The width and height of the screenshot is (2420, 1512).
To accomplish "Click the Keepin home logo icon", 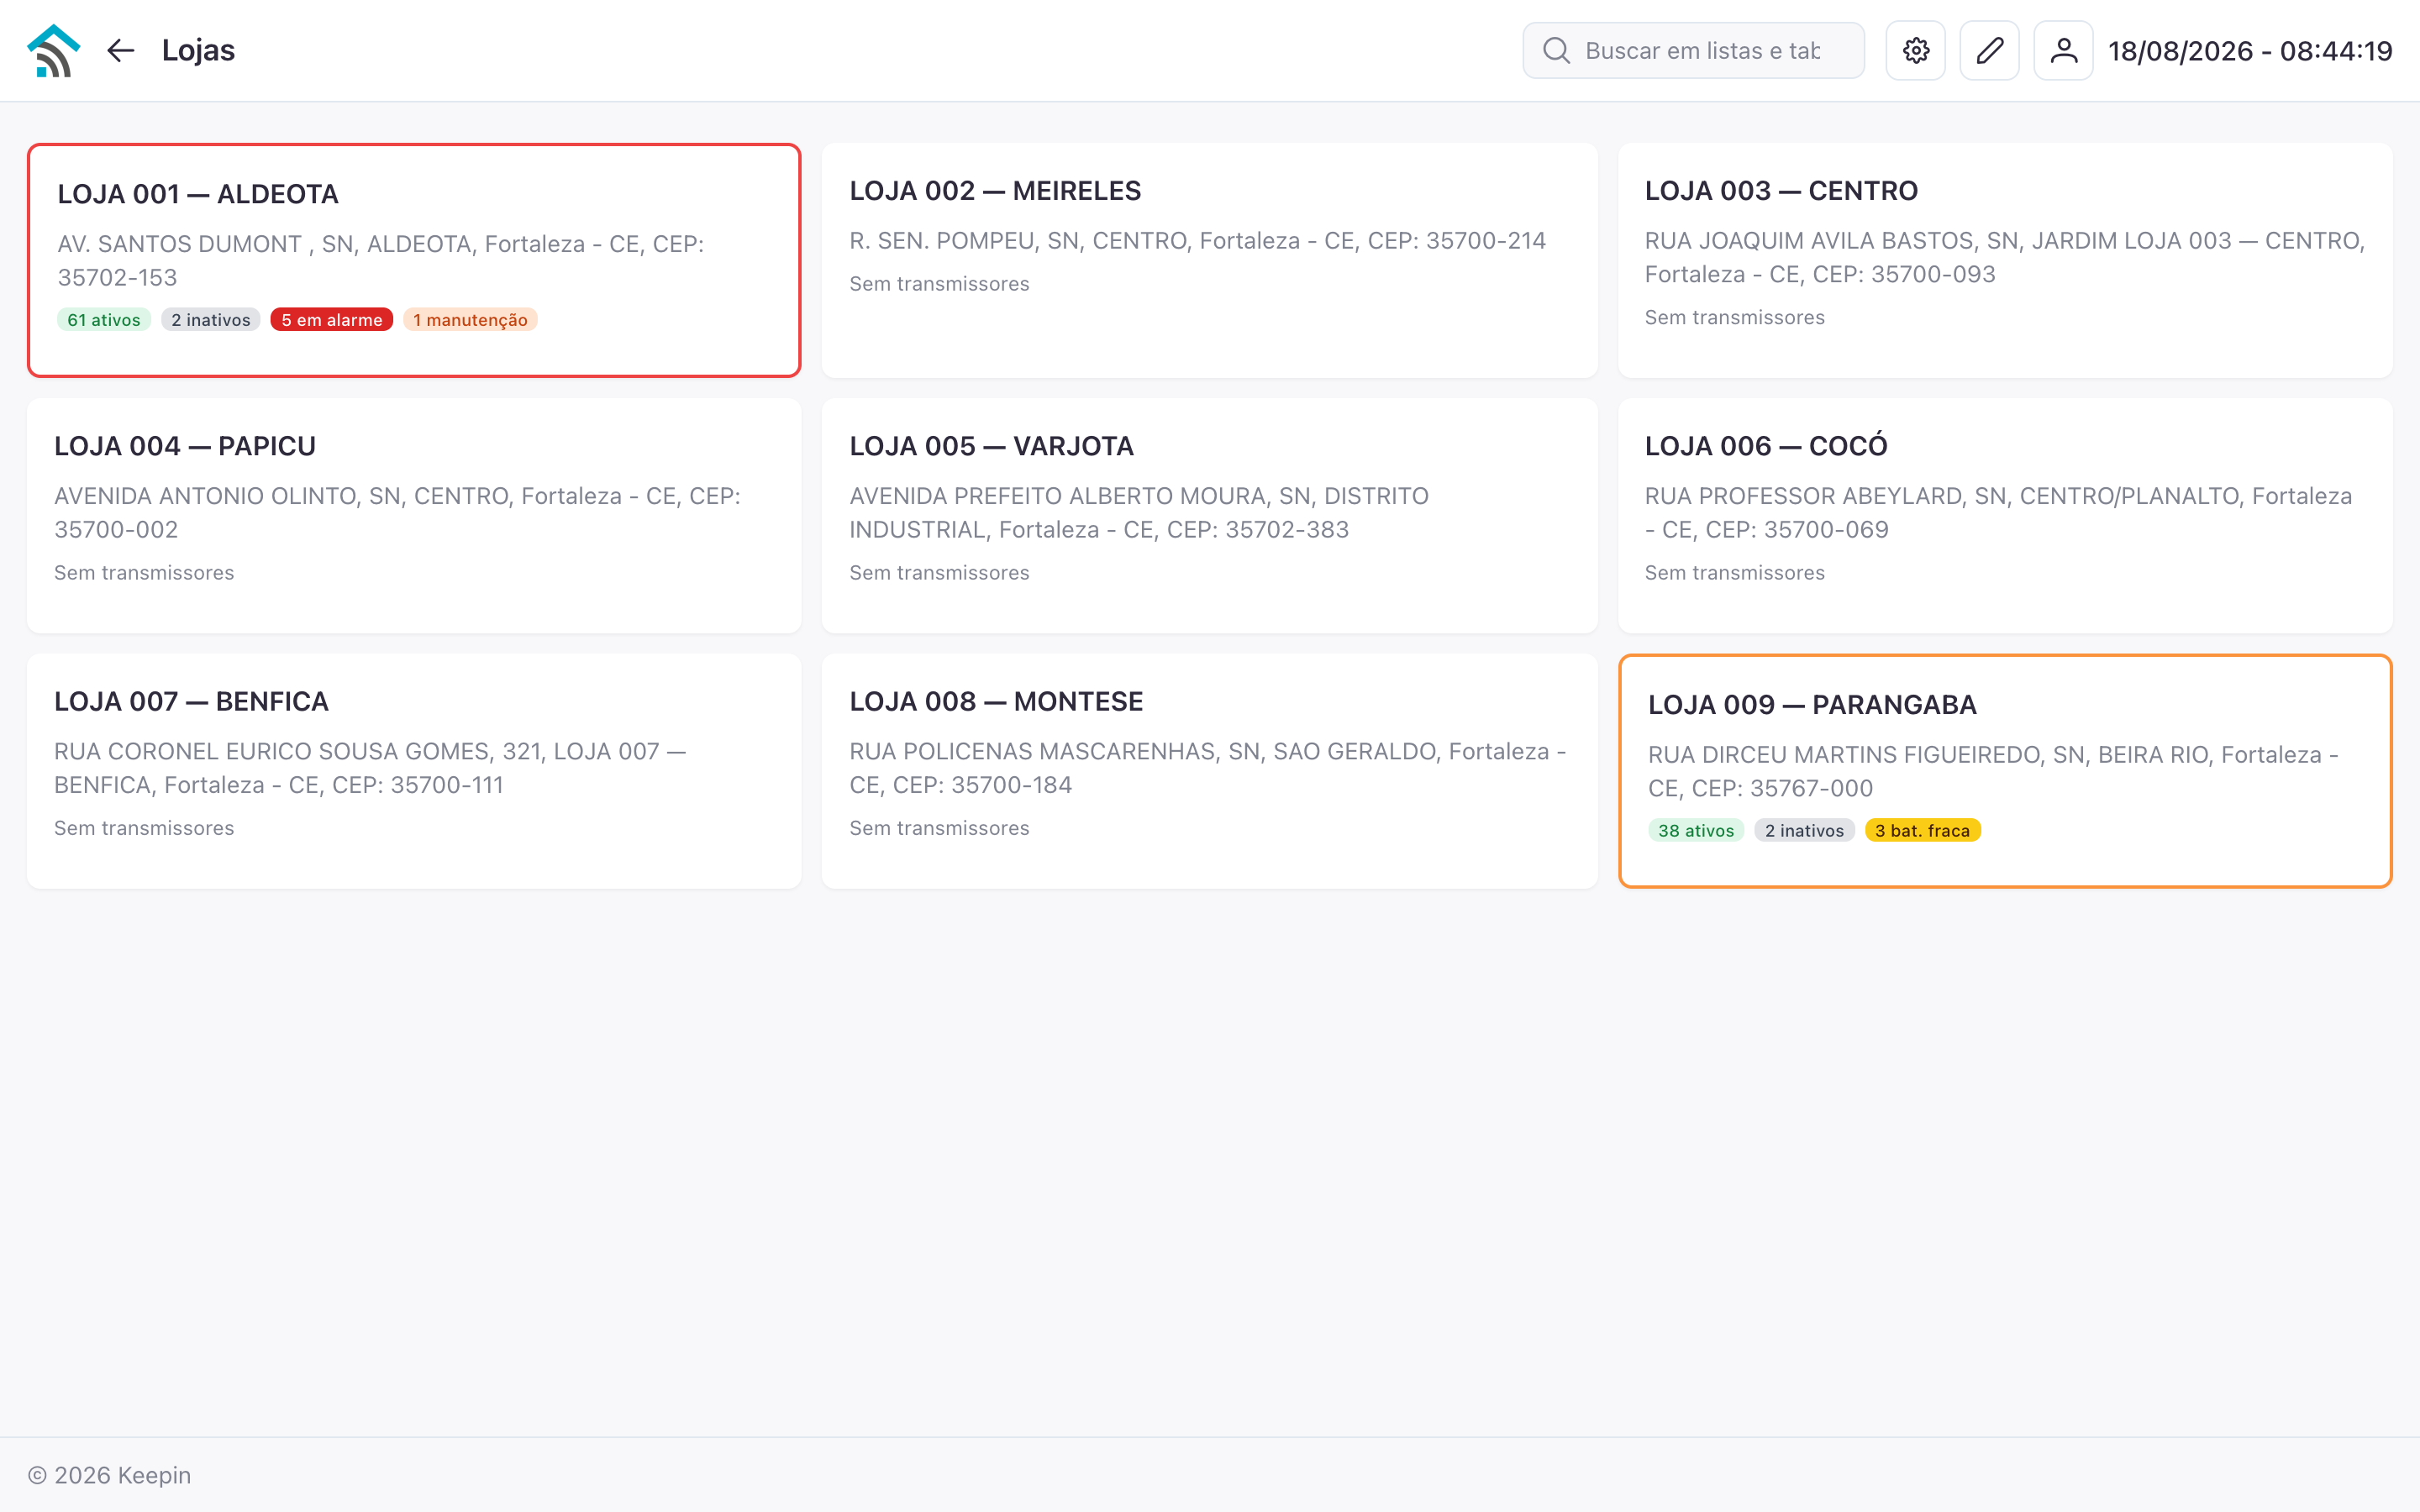I will 53,50.
